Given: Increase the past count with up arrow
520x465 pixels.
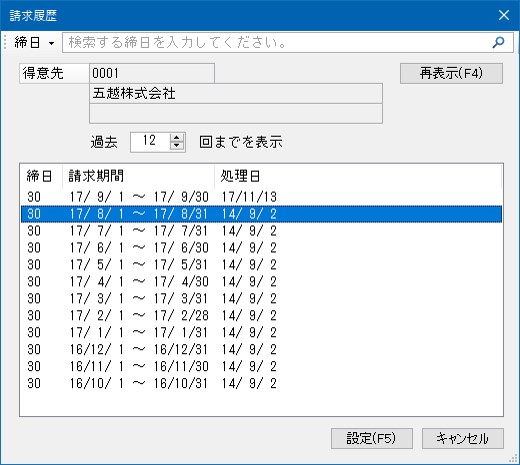Looking at the screenshot, I should pyautogui.click(x=177, y=137).
